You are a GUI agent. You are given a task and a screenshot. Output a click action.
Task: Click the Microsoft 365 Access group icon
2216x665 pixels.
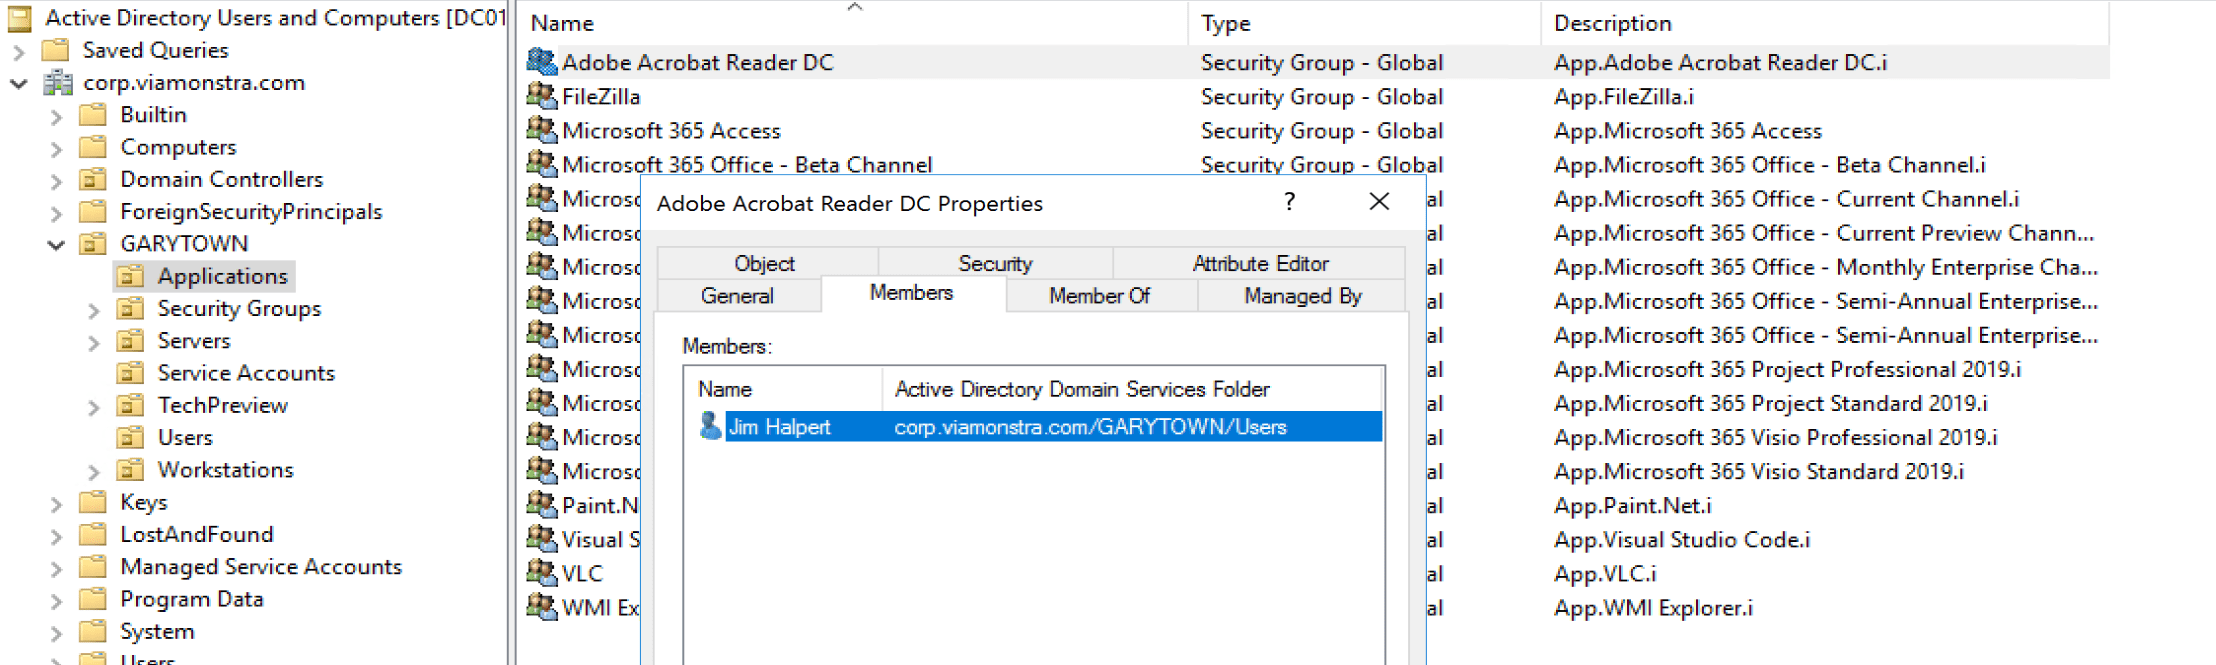[x=541, y=130]
